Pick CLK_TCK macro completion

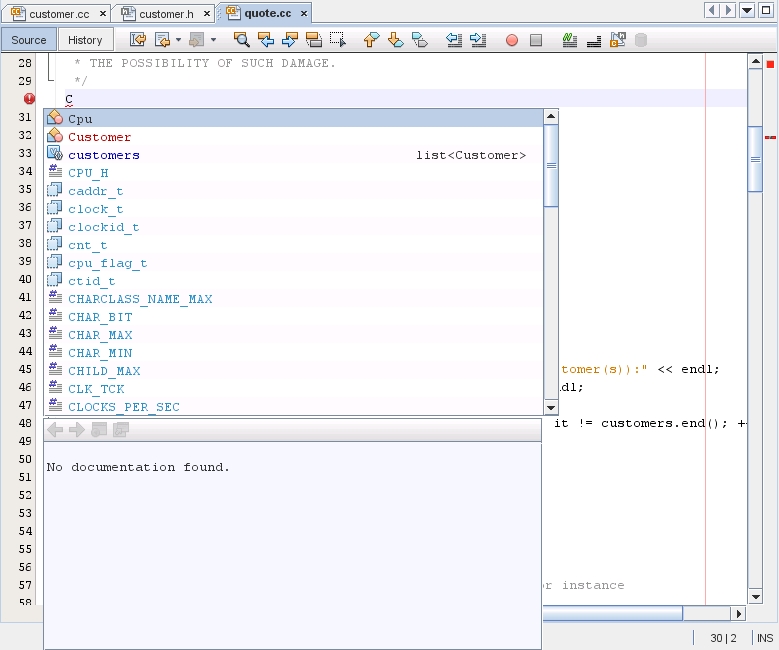[294, 389]
